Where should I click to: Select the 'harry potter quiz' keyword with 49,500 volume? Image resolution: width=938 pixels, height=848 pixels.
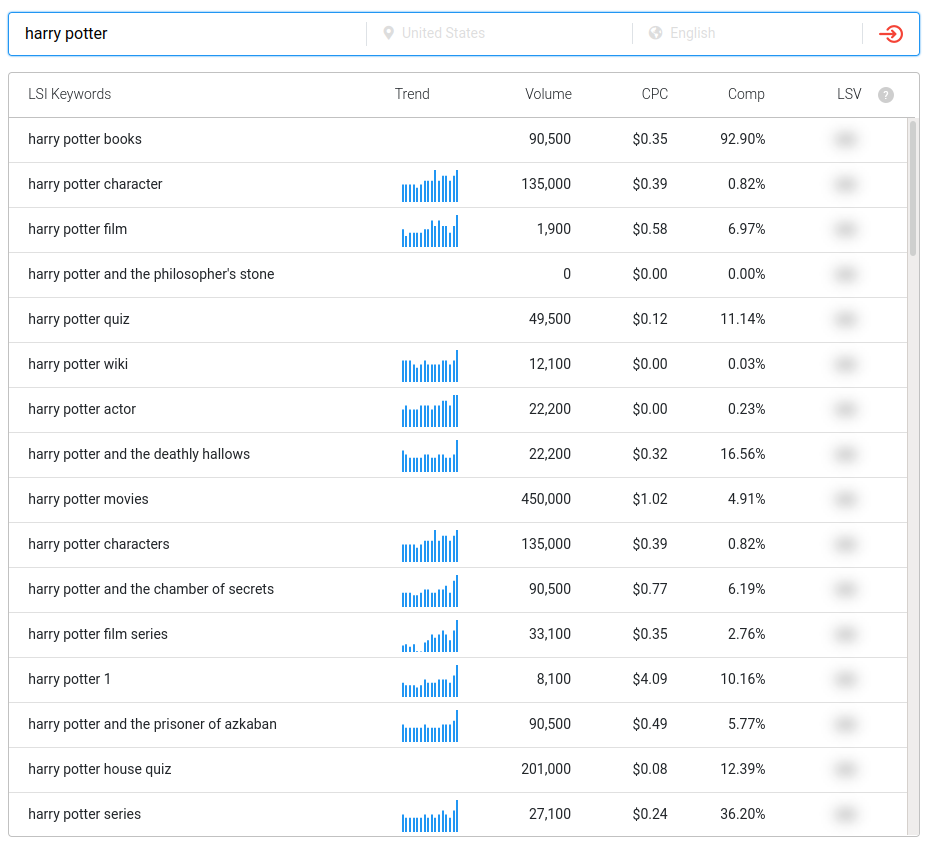click(x=79, y=319)
